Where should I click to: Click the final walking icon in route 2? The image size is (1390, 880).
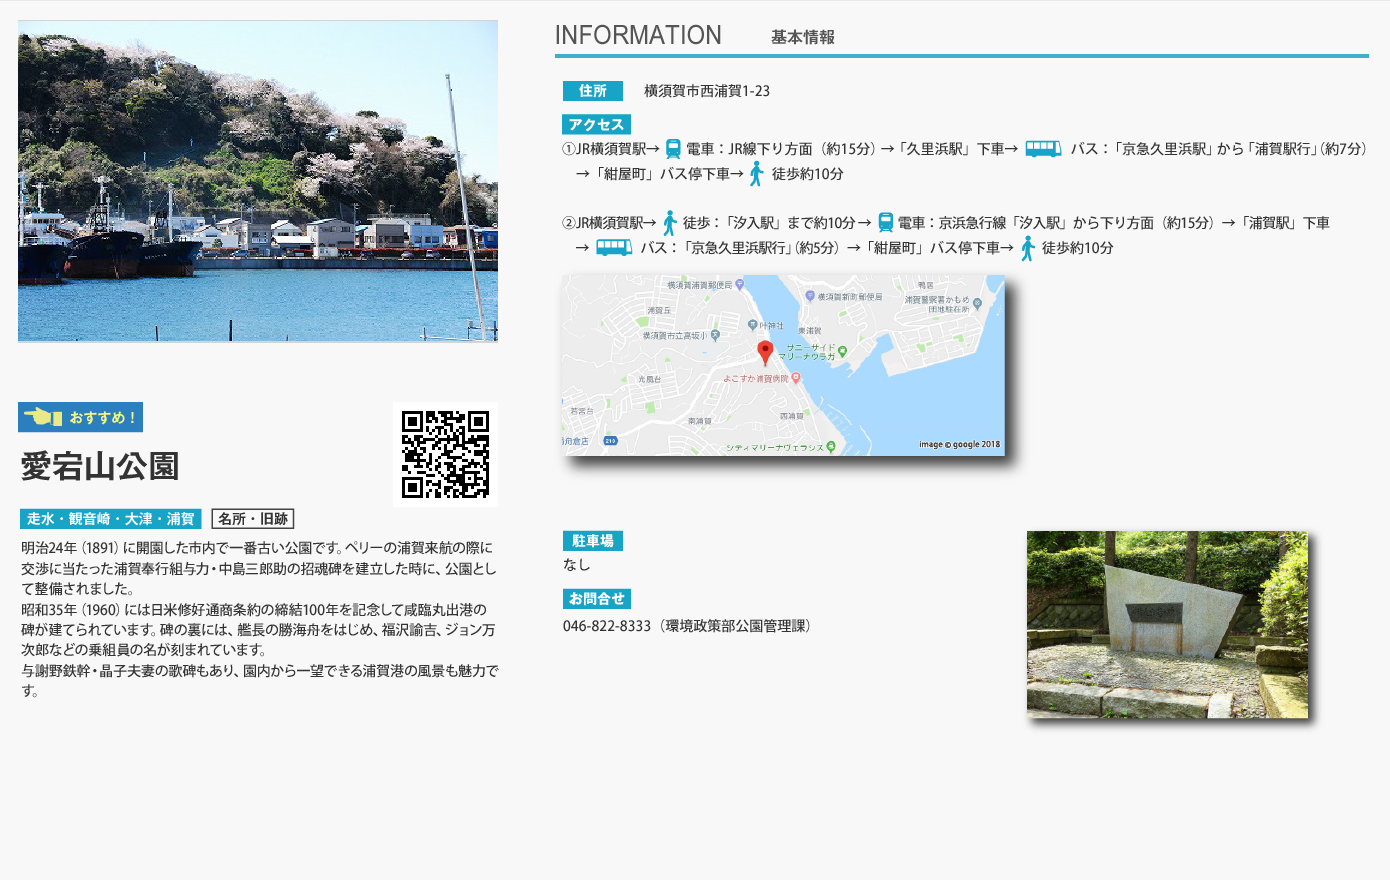point(1027,248)
